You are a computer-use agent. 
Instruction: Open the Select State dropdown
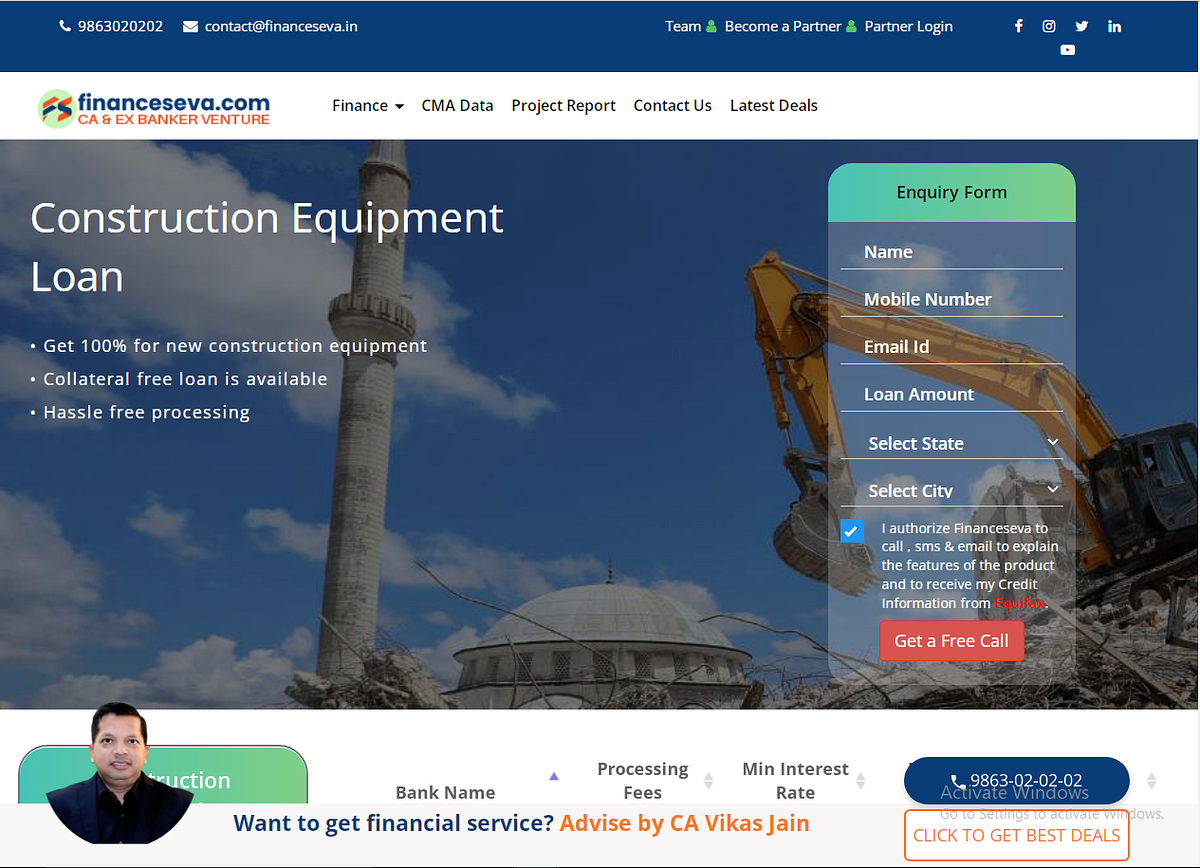coord(951,442)
